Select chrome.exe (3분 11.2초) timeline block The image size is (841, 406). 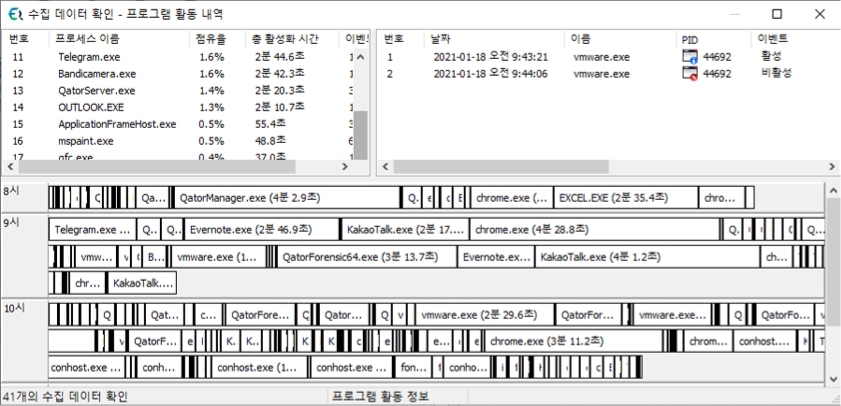pyautogui.click(x=573, y=341)
